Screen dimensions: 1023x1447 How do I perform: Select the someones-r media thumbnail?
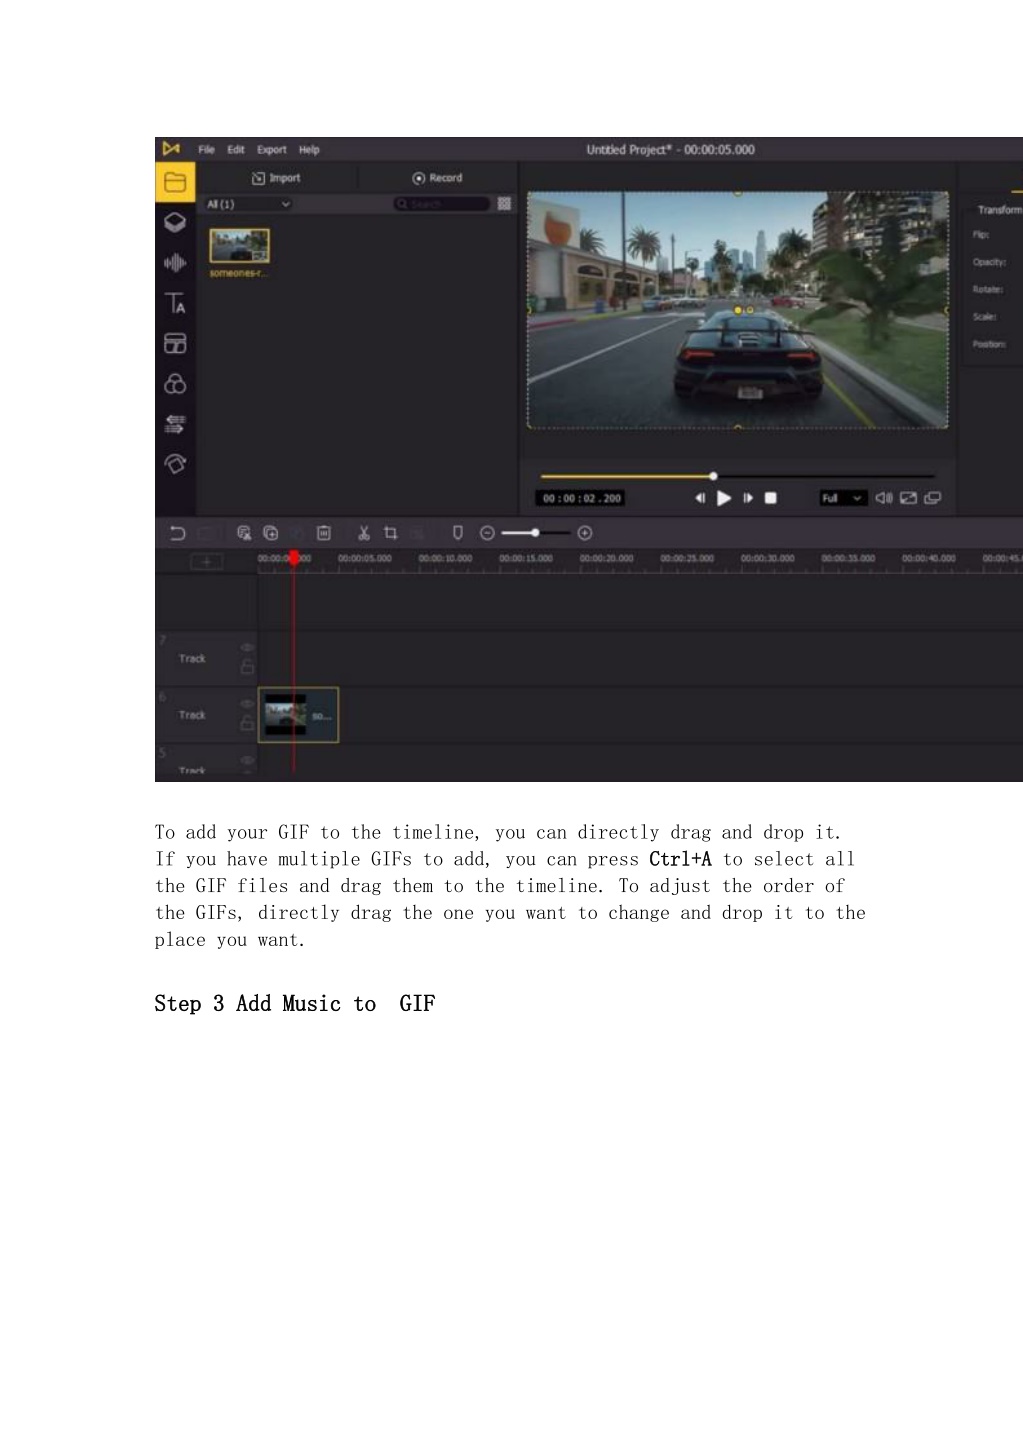point(239,246)
